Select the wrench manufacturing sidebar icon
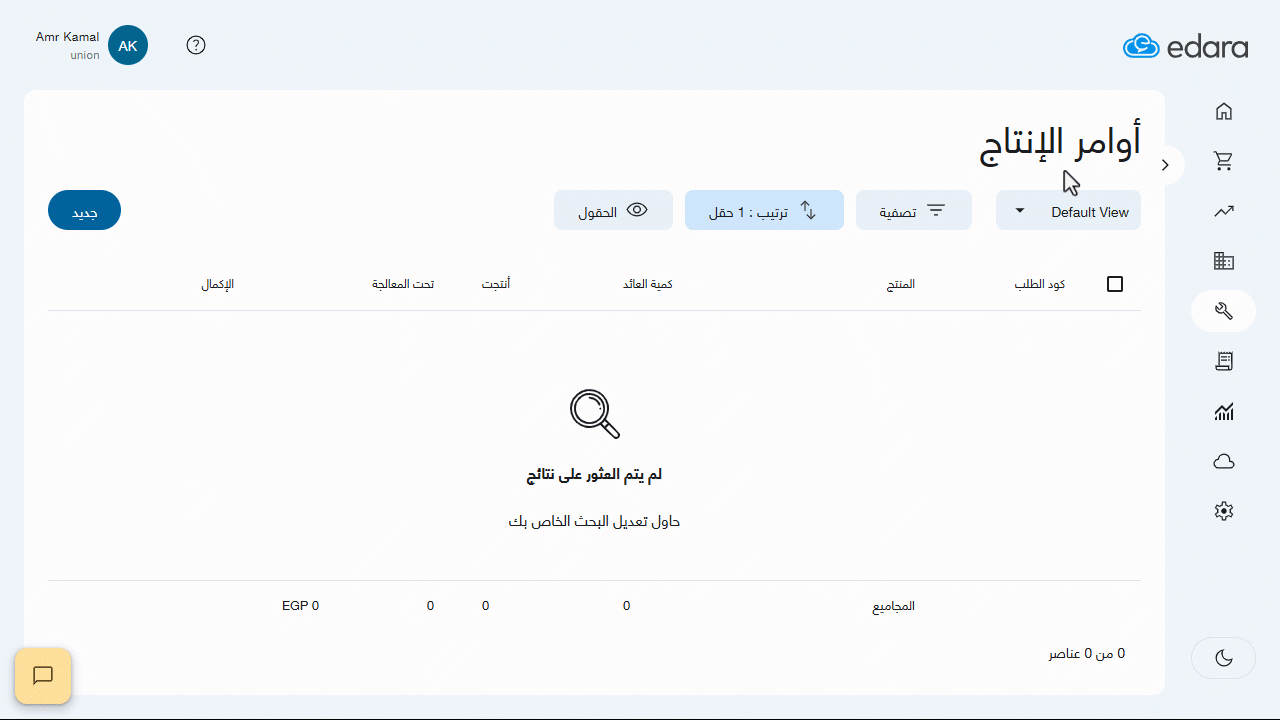The image size is (1280, 720). click(x=1223, y=311)
